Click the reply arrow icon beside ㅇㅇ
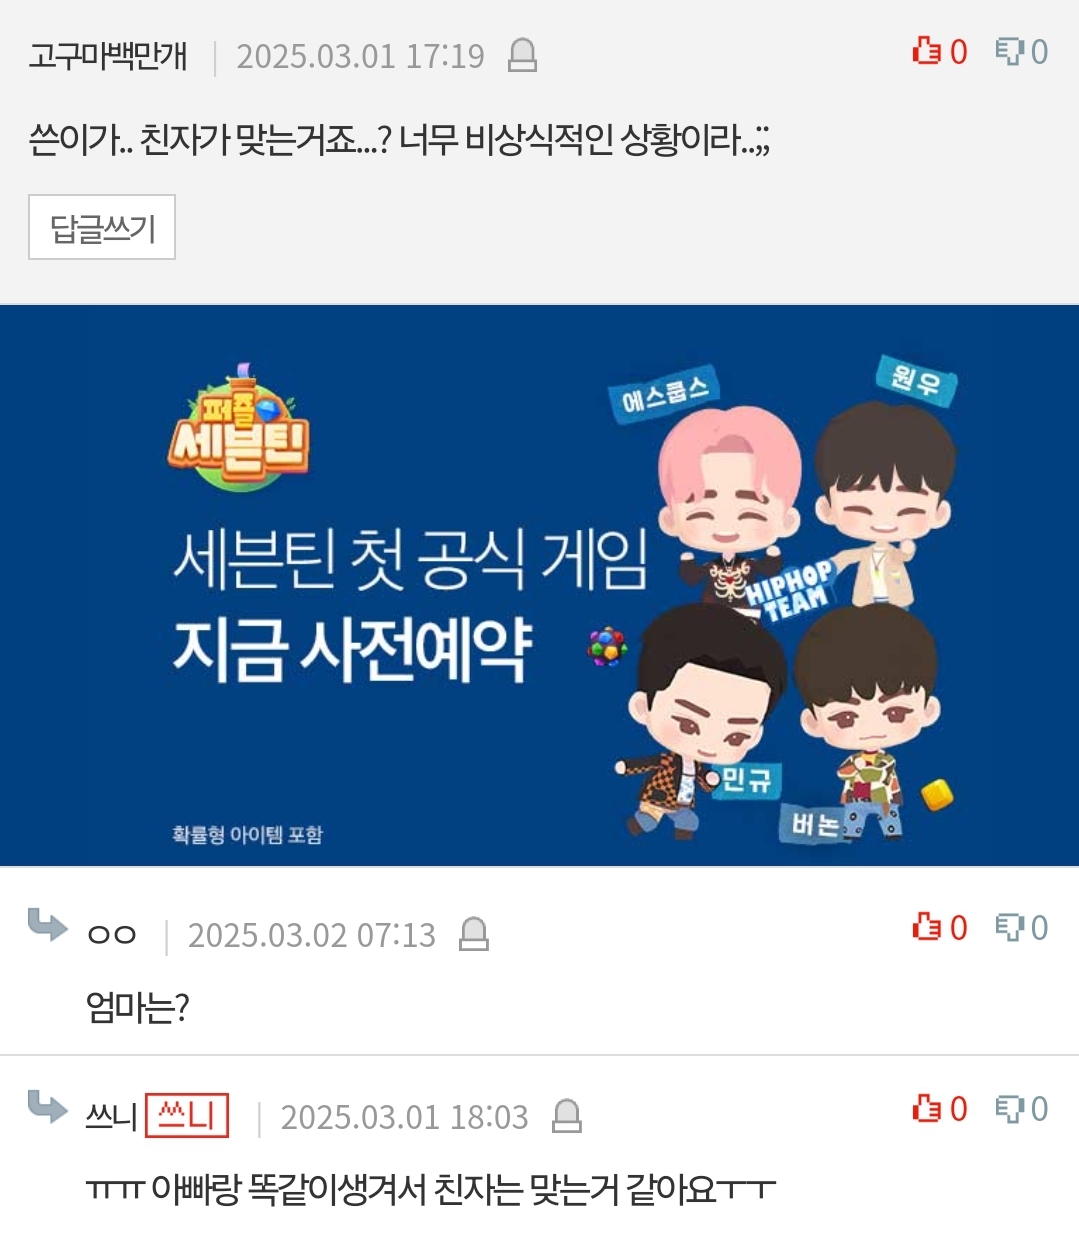Viewport: 1079px width, 1252px height. tap(47, 925)
